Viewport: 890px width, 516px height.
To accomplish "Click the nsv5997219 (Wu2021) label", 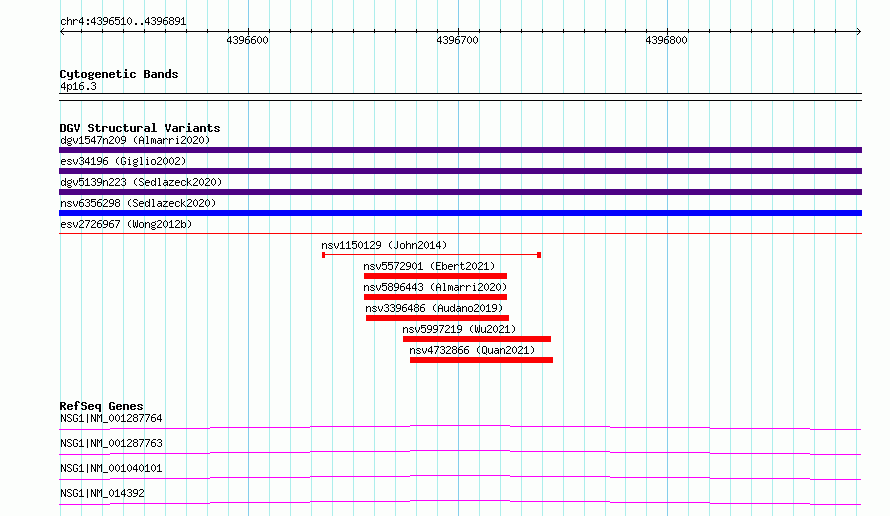I will pos(459,329).
